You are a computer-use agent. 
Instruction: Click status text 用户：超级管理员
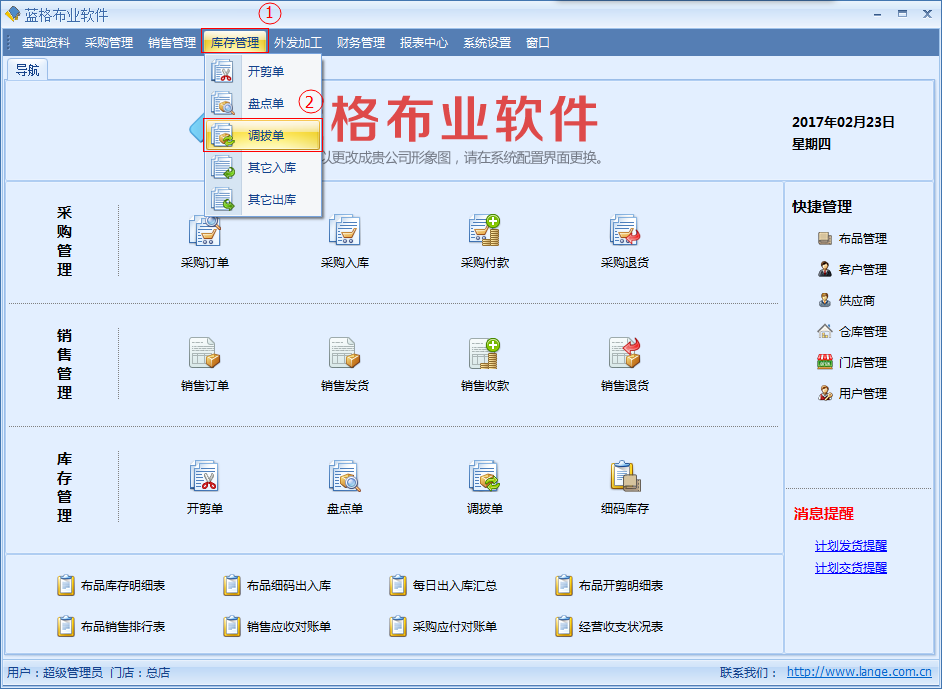click(x=55, y=672)
